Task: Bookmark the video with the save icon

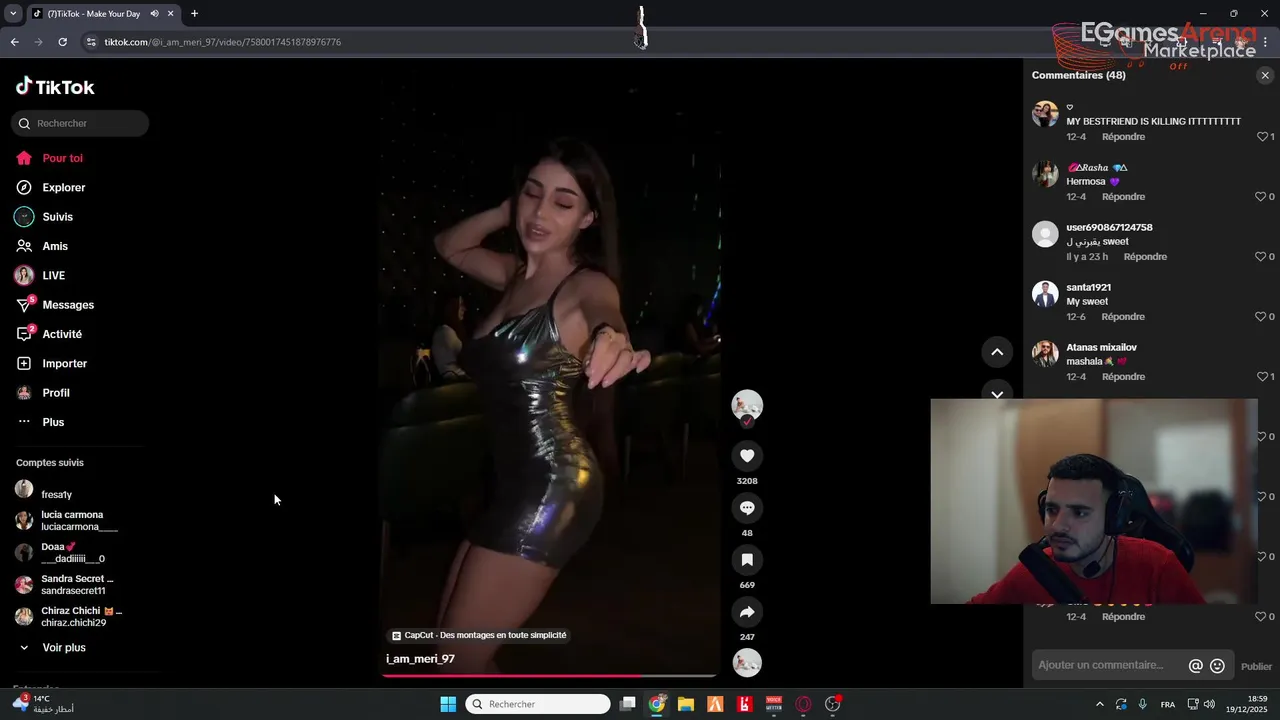Action: pos(747,560)
